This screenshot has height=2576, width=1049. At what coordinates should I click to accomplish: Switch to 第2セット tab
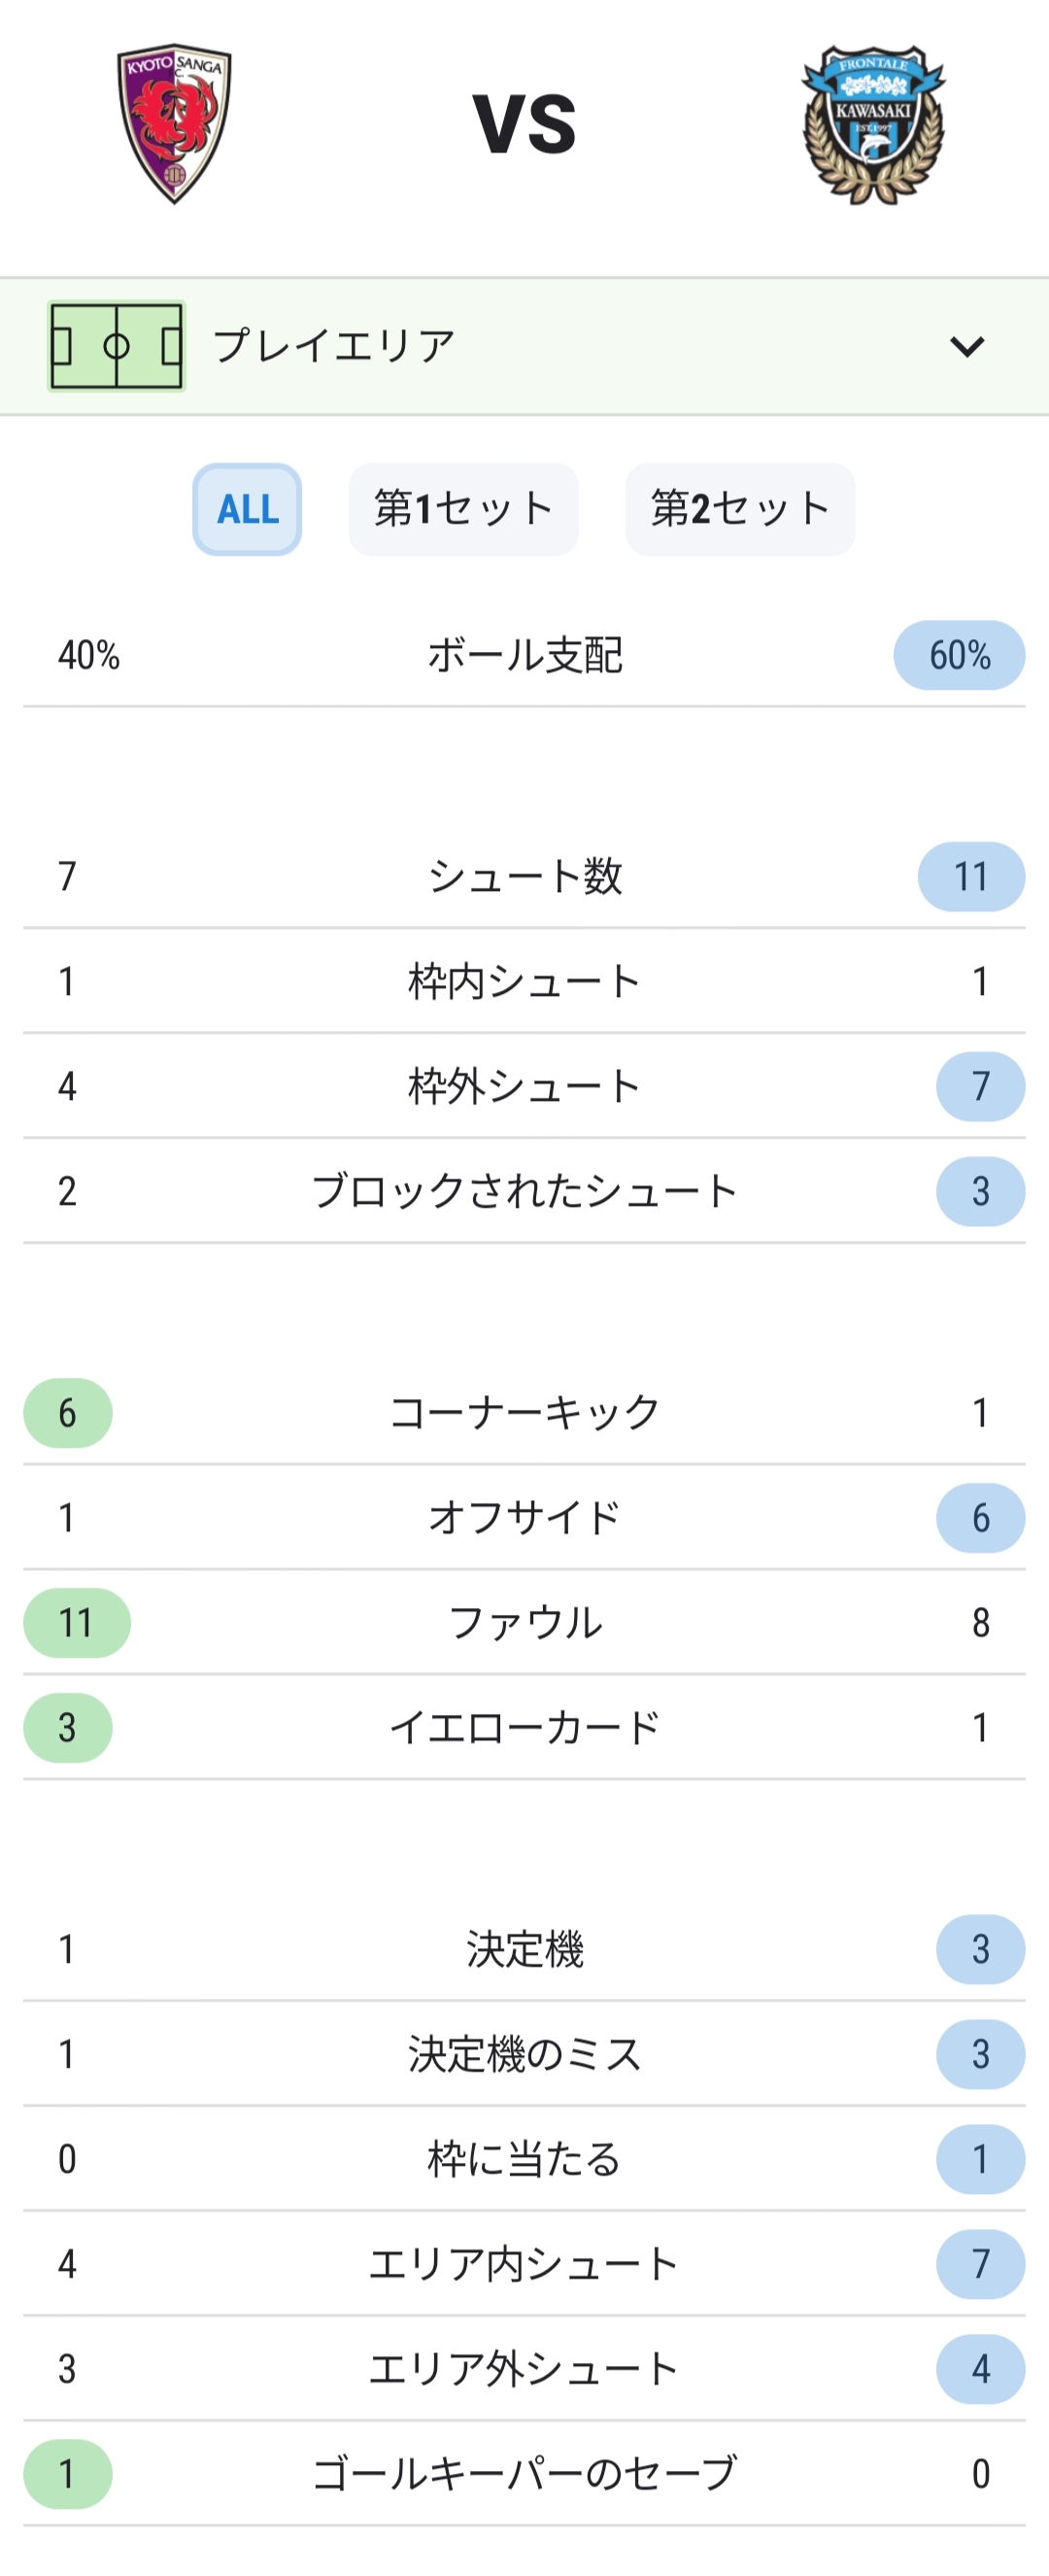740,509
